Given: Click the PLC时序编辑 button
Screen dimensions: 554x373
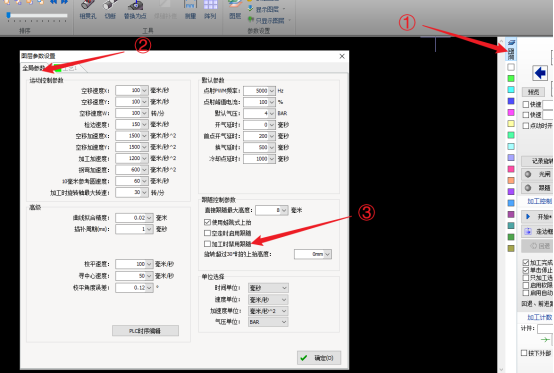Looking at the screenshot, I should tap(145, 331).
